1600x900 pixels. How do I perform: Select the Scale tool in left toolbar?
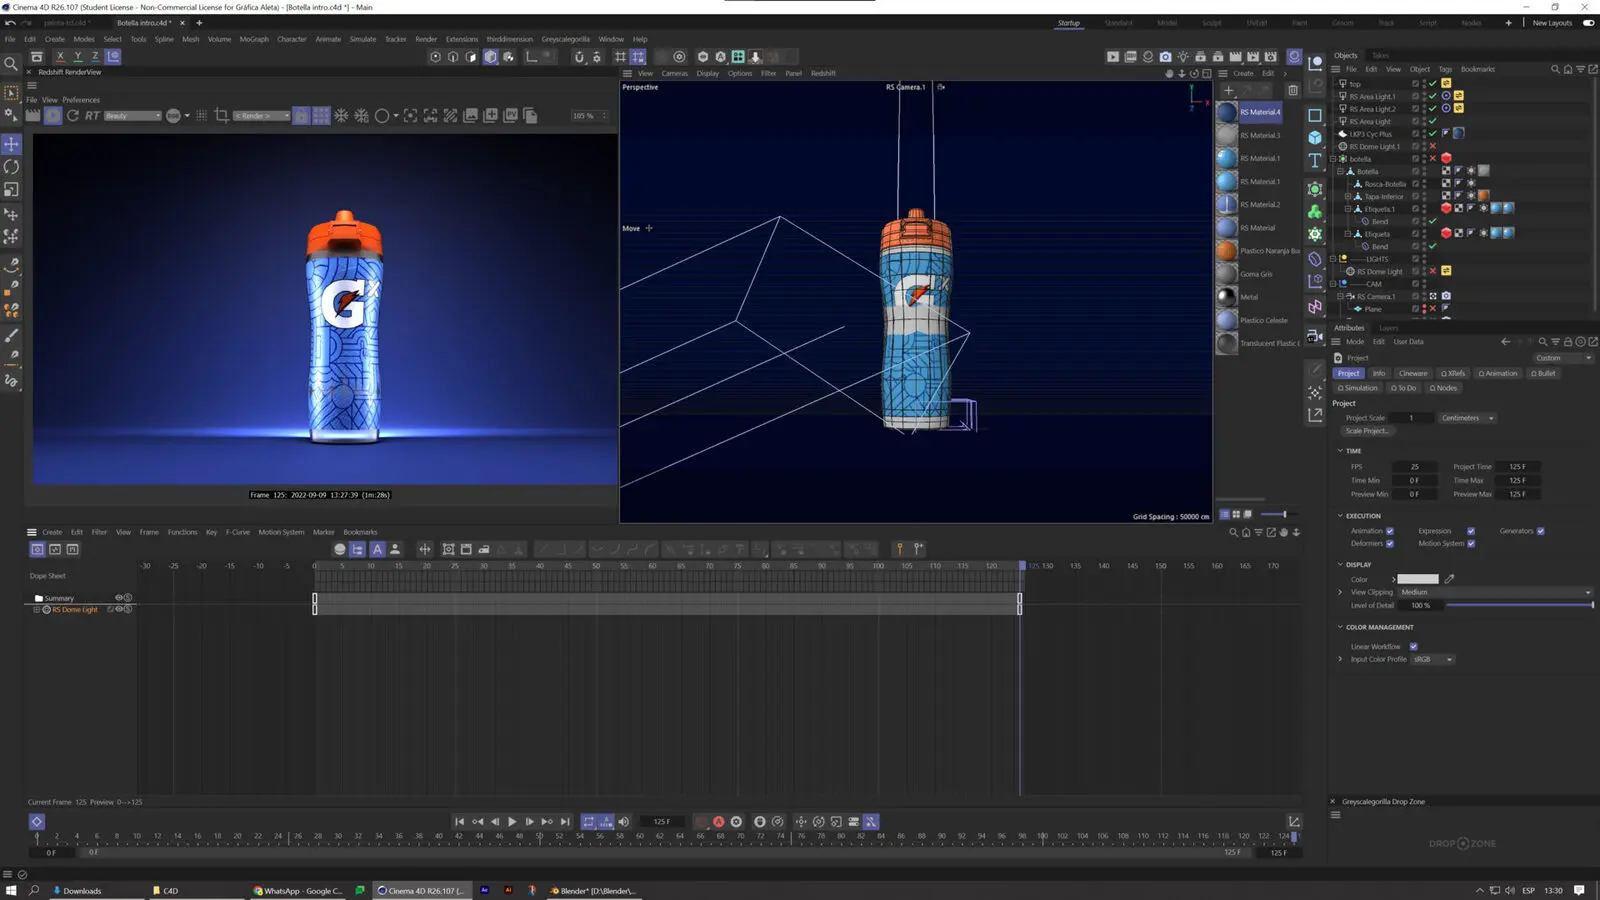coord(11,190)
